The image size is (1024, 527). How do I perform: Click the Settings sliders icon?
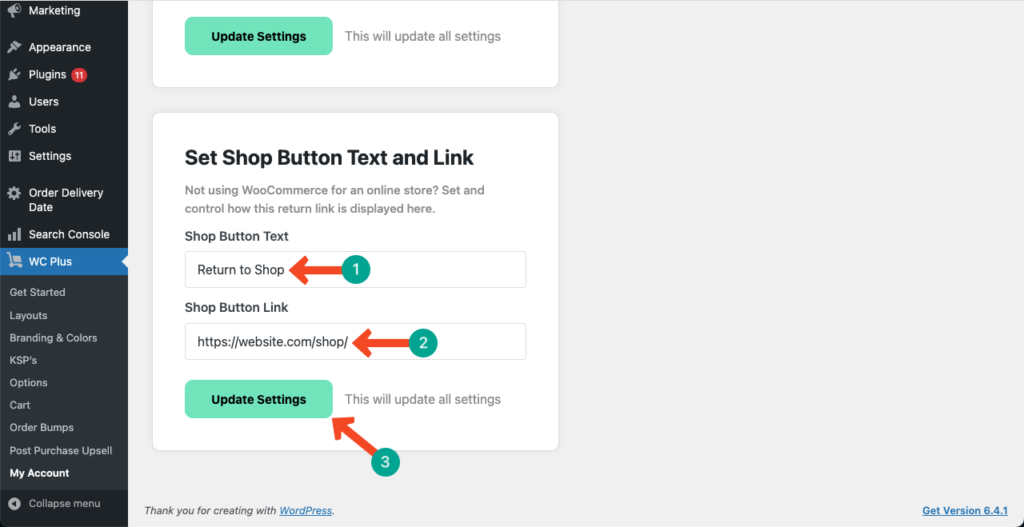(14, 156)
